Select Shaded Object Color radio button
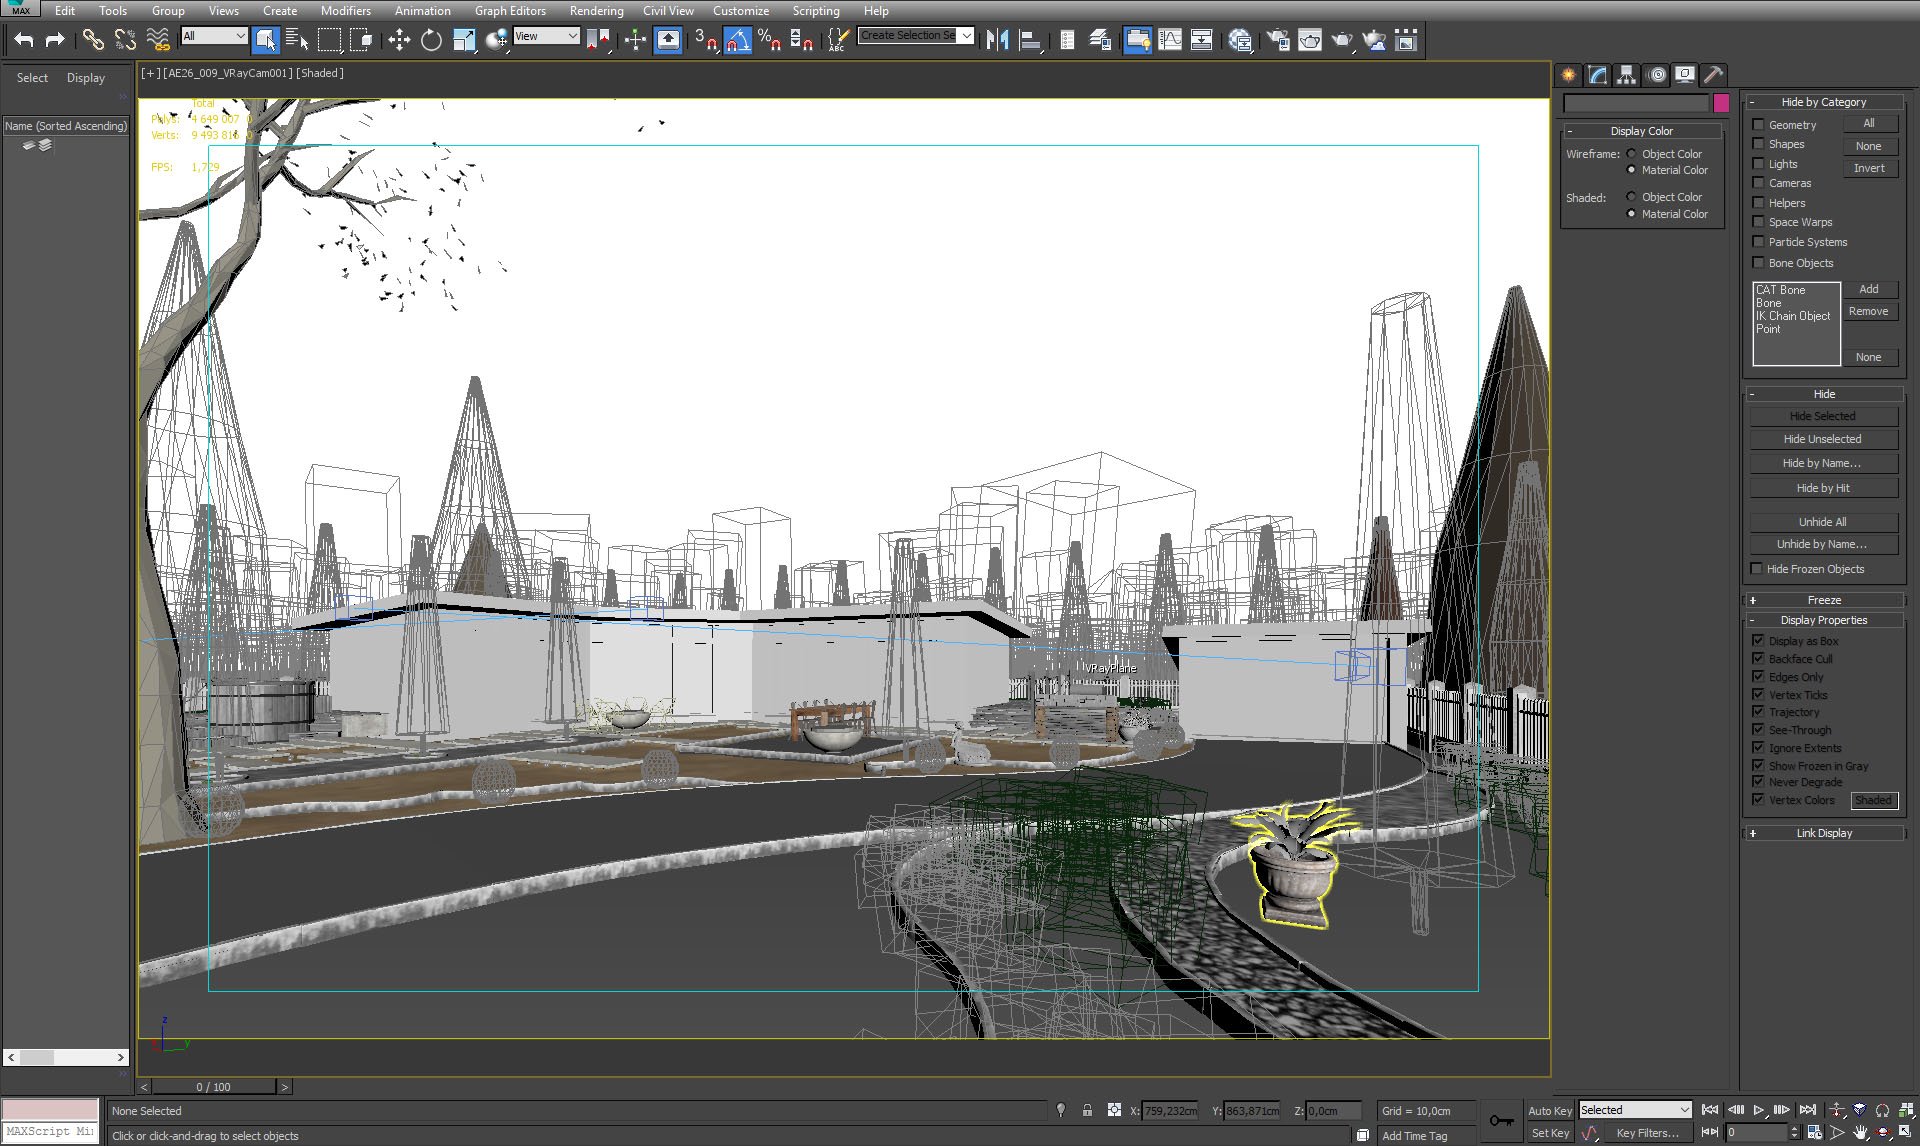This screenshot has width=1920, height=1146. pyautogui.click(x=1631, y=197)
